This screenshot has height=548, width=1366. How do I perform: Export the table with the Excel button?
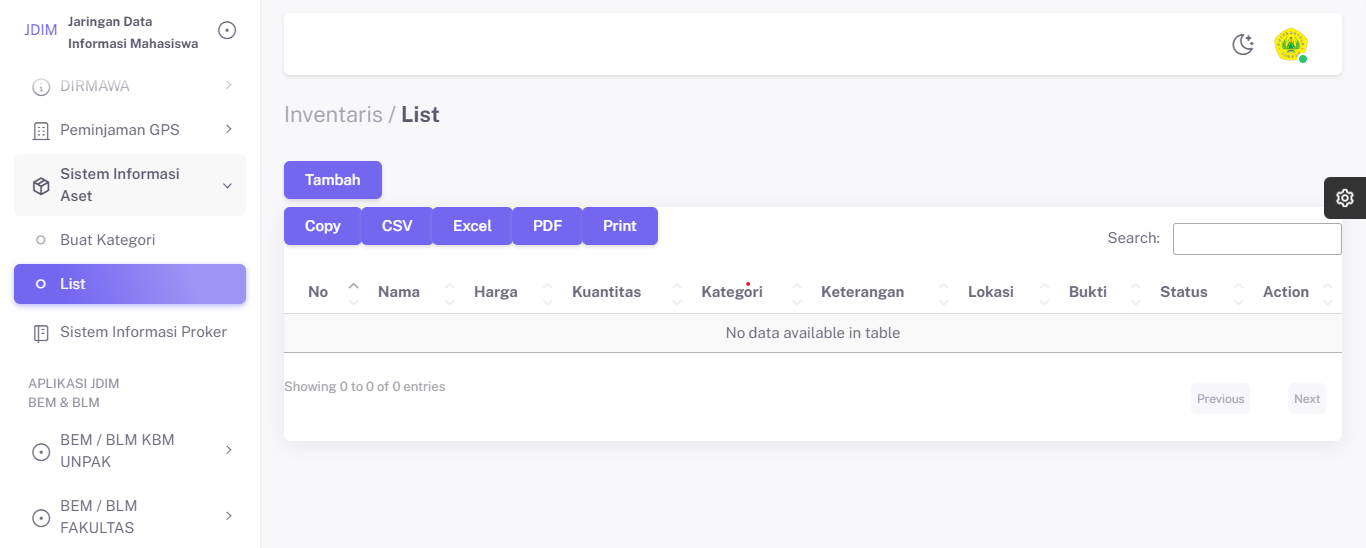[x=472, y=226]
